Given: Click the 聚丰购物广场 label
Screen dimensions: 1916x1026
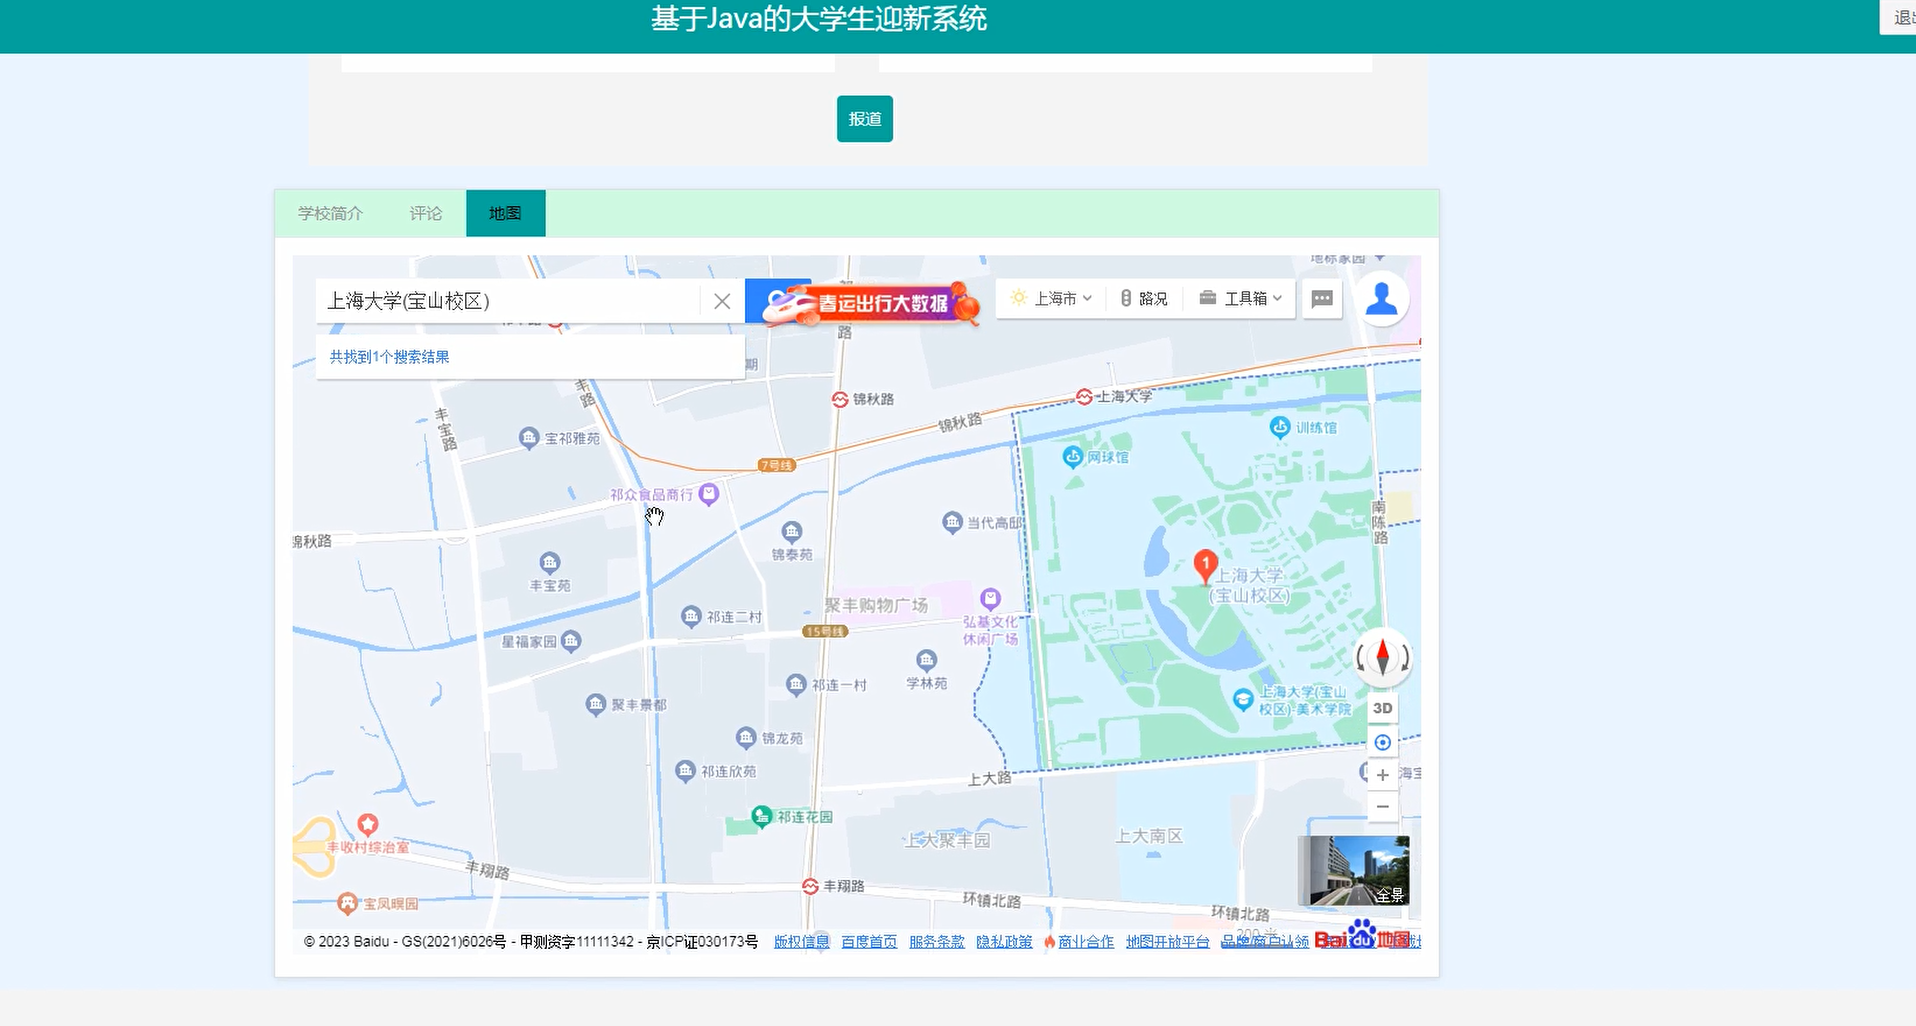Looking at the screenshot, I should coord(876,605).
